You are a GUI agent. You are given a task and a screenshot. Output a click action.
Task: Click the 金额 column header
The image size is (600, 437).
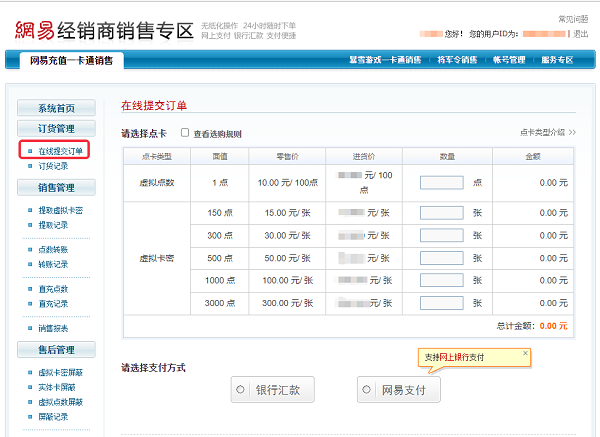533,156
